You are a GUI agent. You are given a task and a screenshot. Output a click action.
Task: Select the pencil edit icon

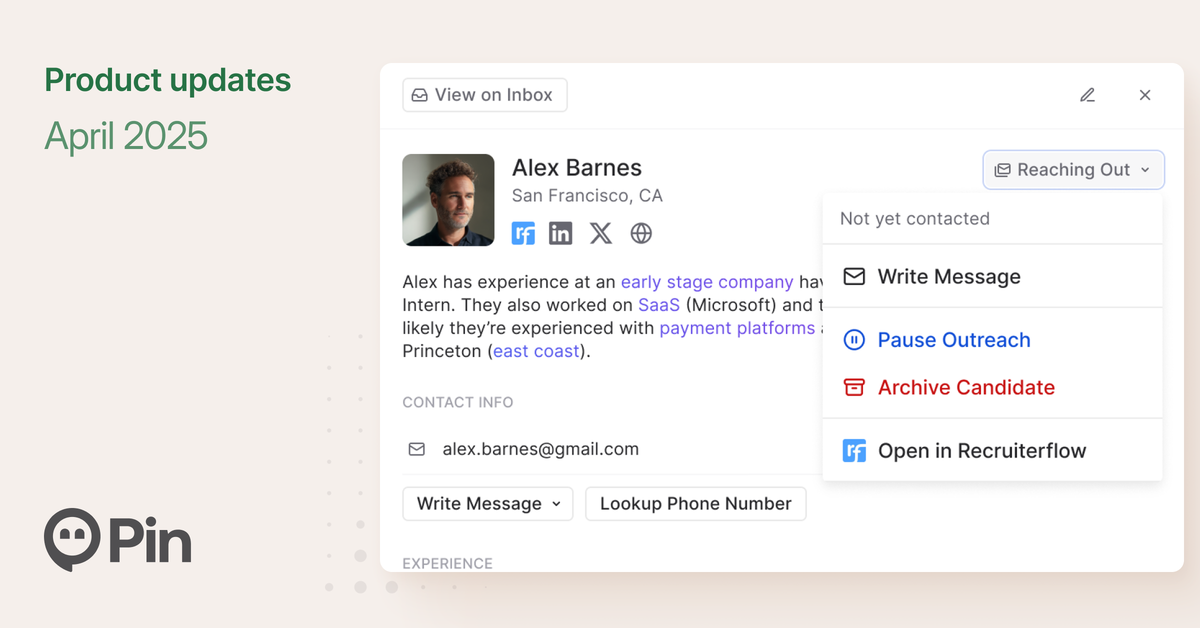tap(1087, 95)
